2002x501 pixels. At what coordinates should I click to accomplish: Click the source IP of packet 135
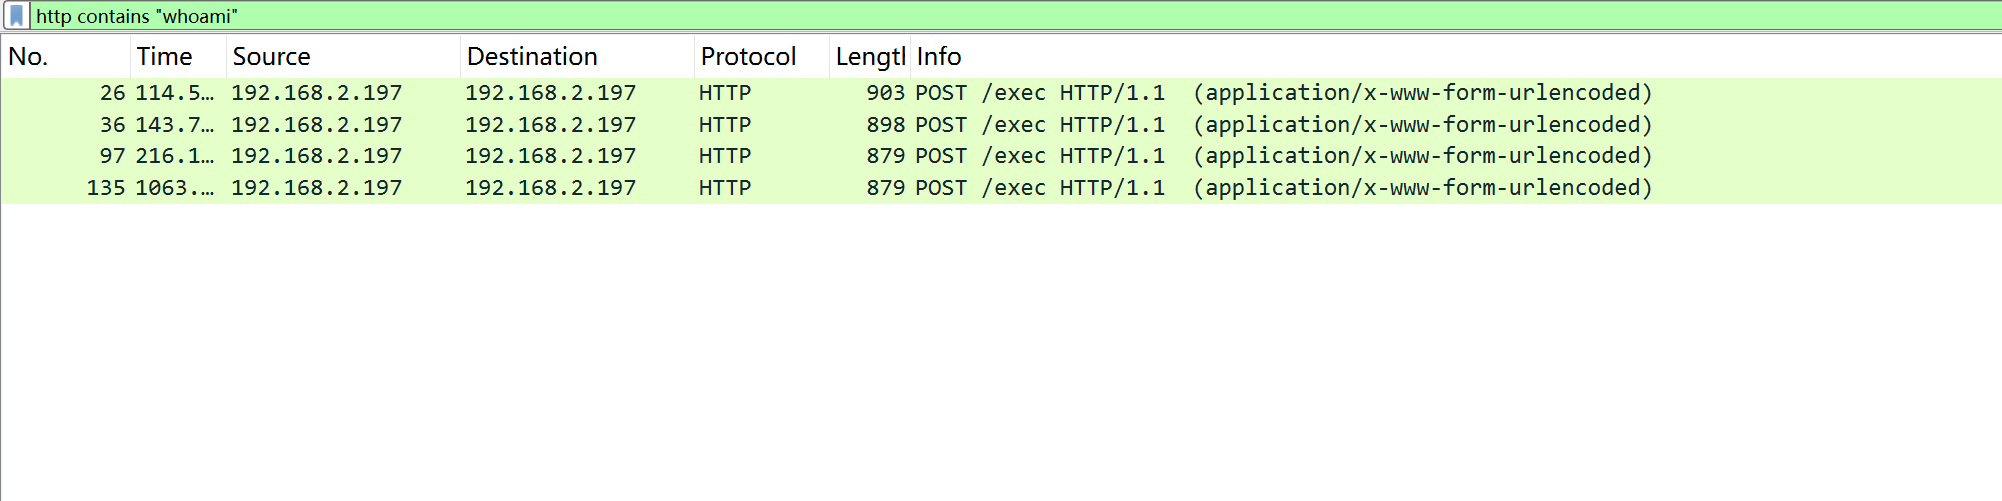pos(316,188)
